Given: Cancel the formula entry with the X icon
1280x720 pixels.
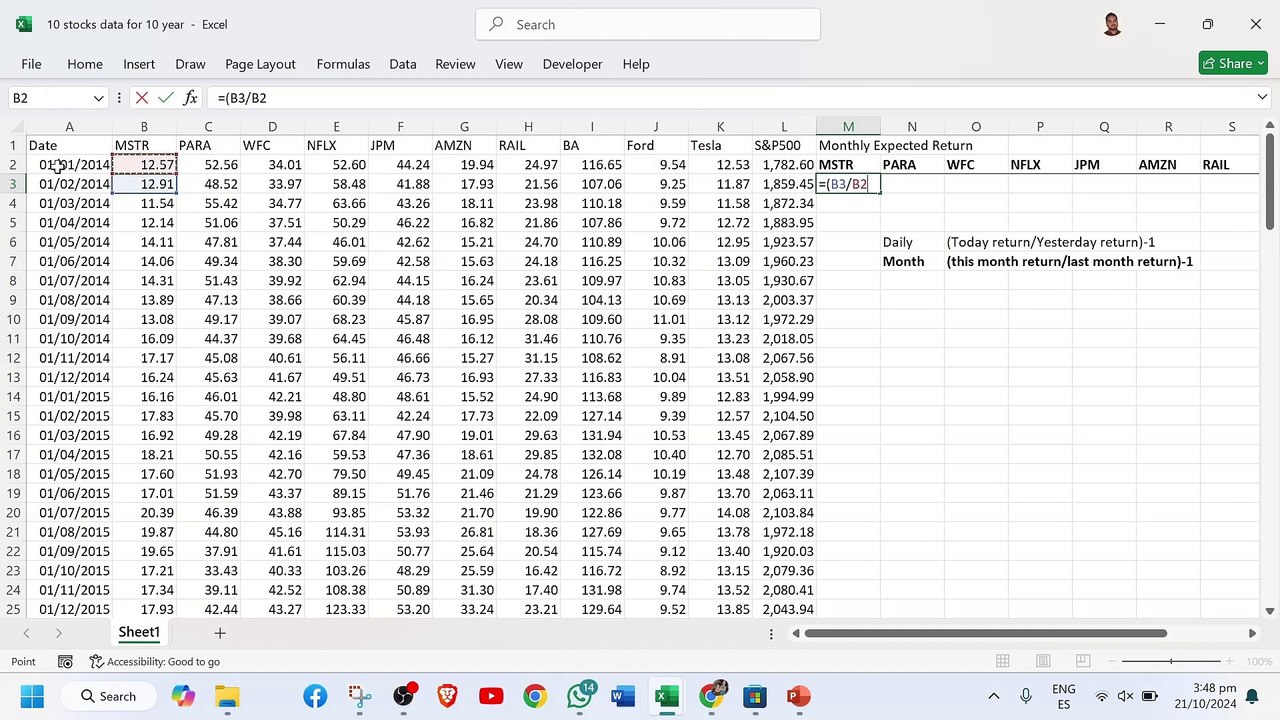Looking at the screenshot, I should click(x=141, y=98).
